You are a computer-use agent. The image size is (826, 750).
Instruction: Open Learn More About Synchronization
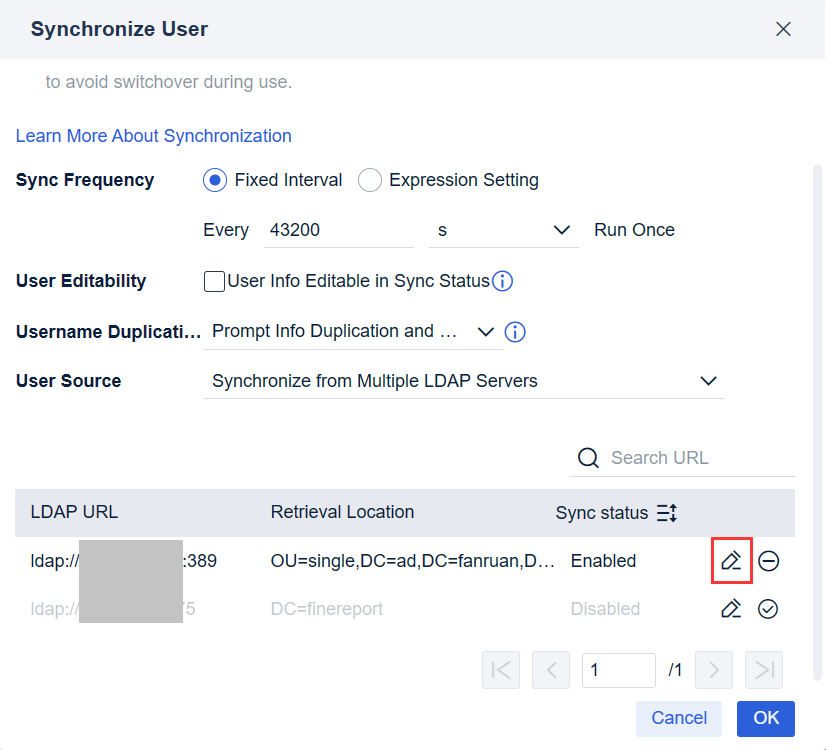coord(153,135)
